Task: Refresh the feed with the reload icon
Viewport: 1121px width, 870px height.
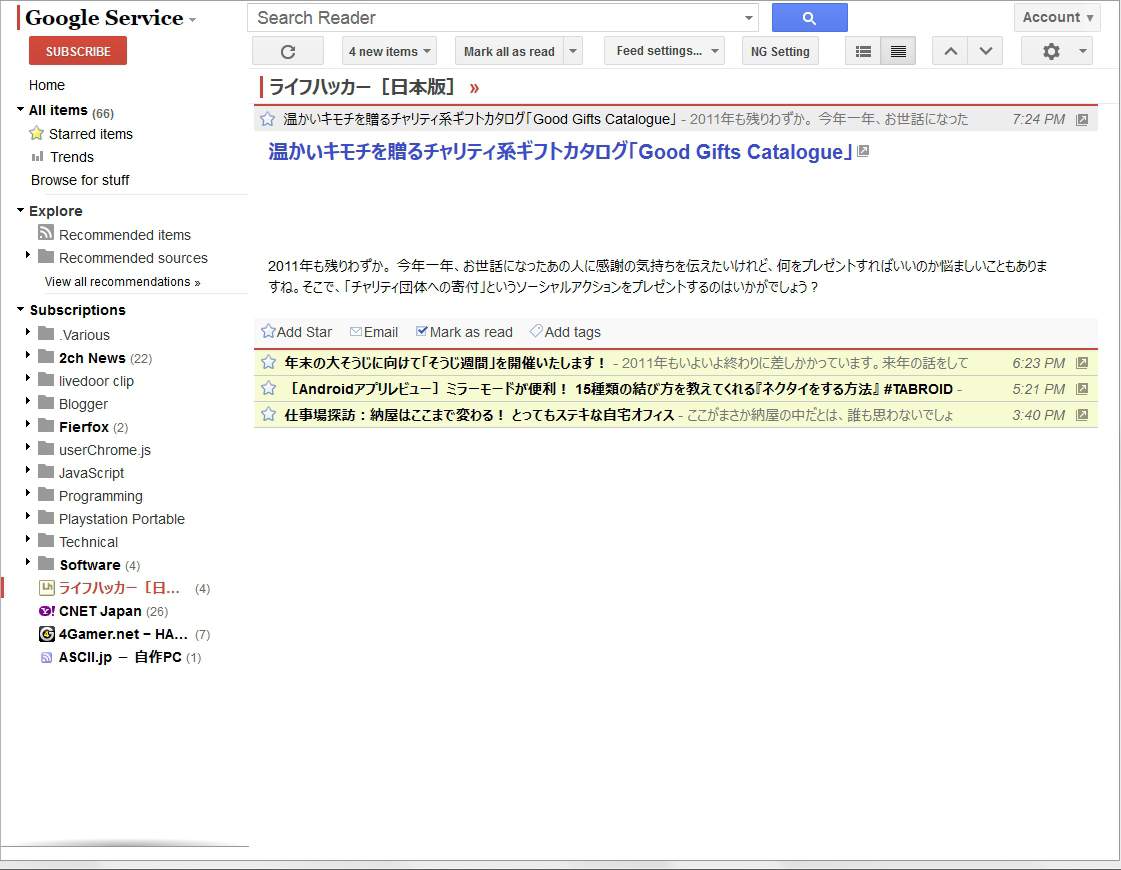Action: point(288,51)
